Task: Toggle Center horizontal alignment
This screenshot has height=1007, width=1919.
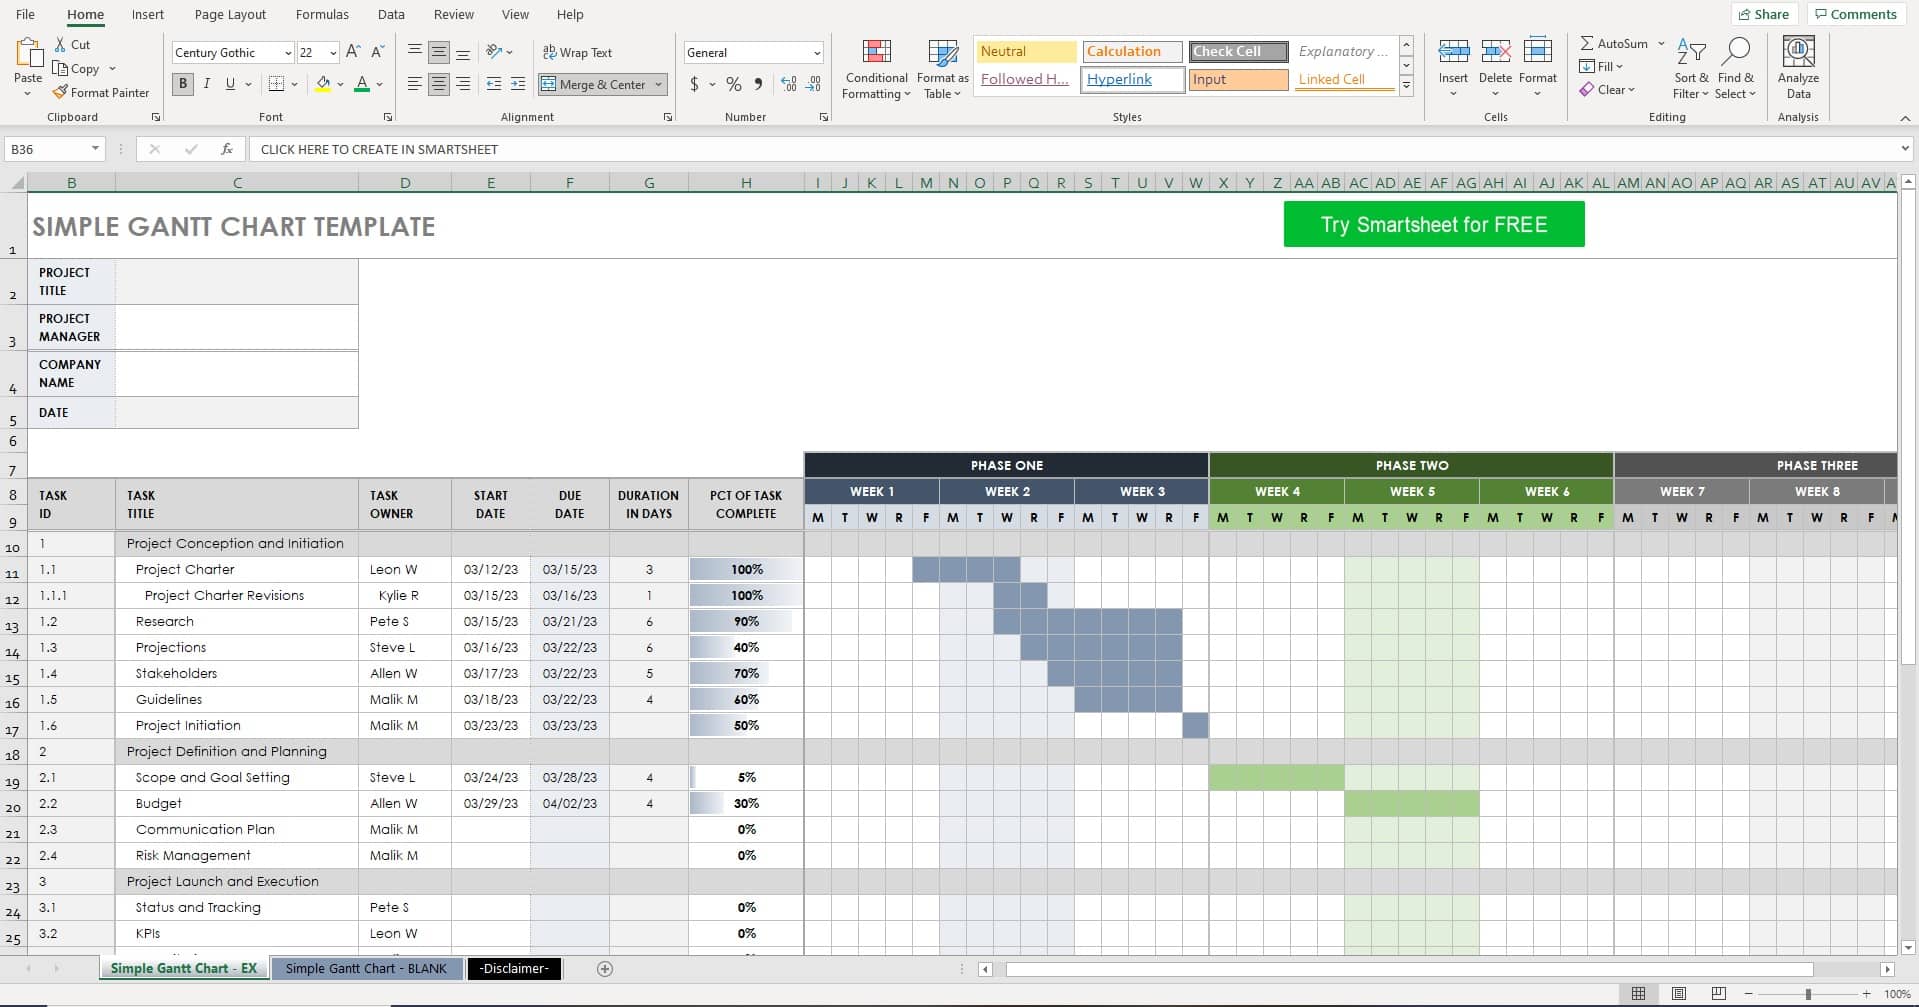Action: [x=439, y=84]
